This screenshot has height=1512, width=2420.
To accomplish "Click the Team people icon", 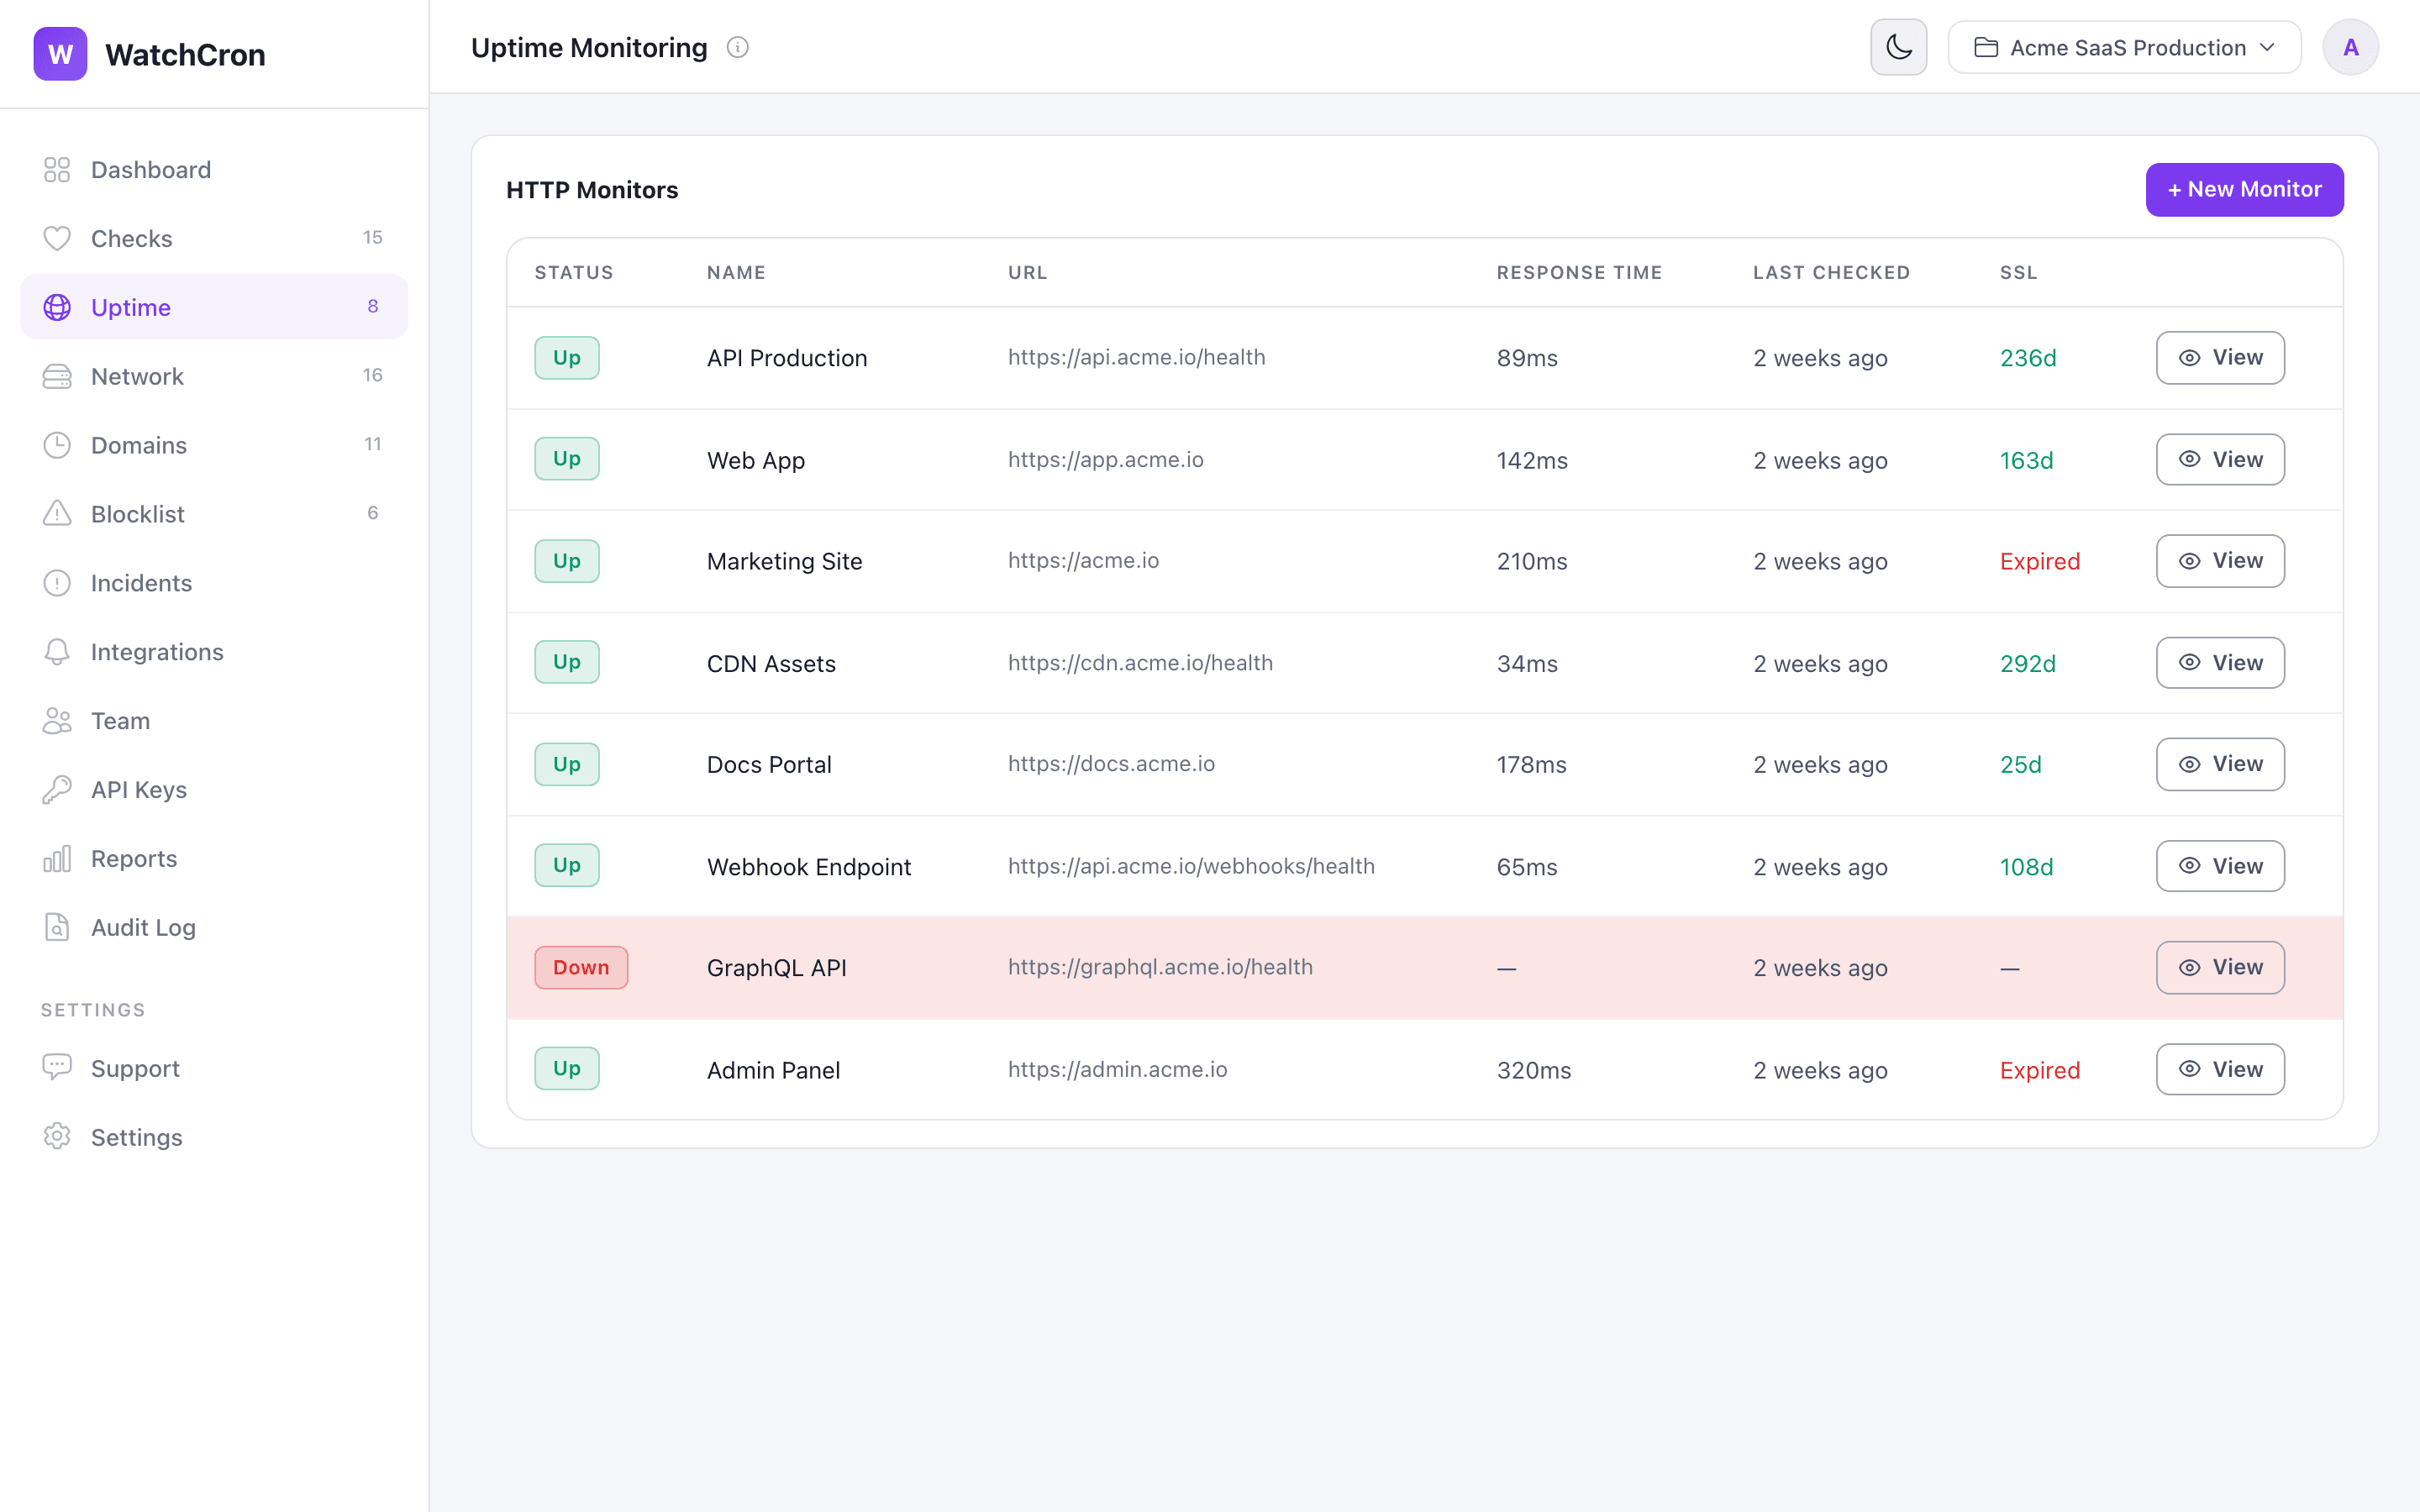I will [x=57, y=721].
